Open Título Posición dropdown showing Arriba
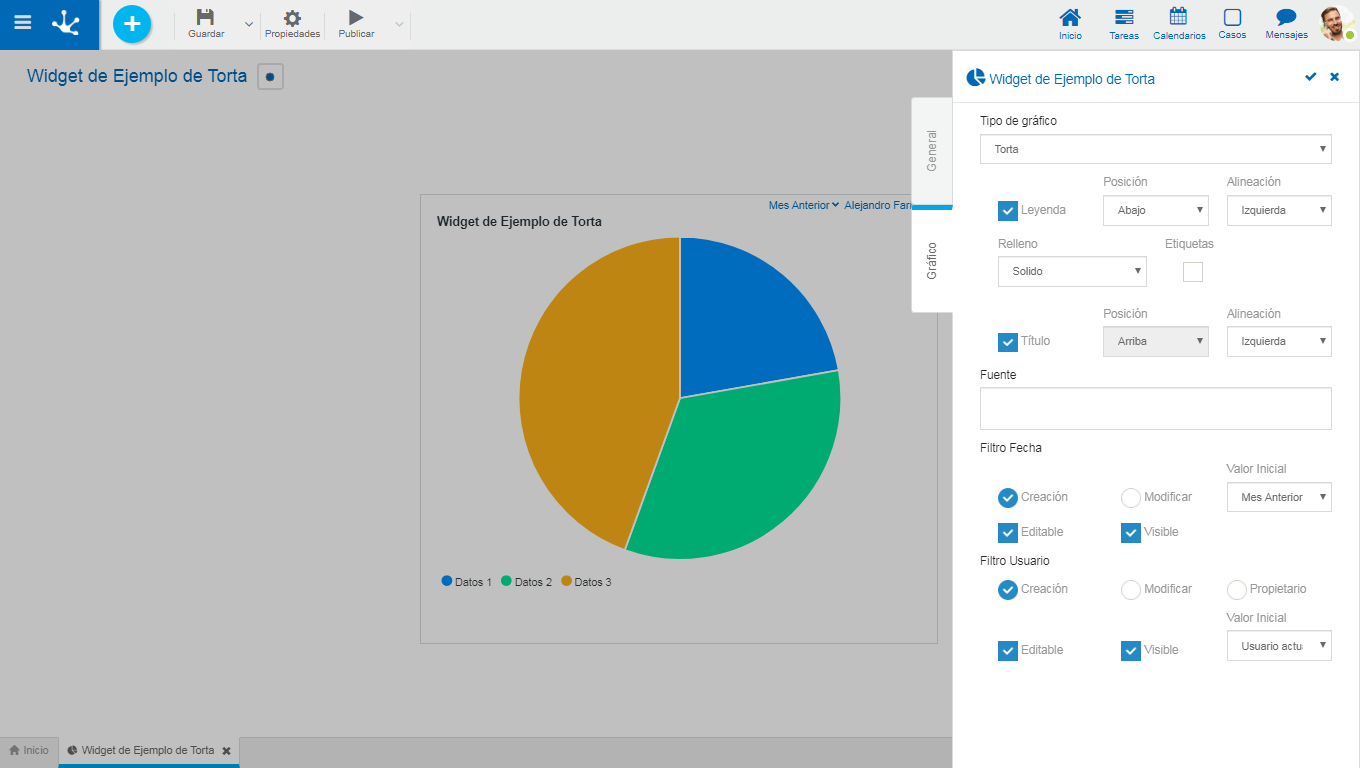 pos(1156,341)
